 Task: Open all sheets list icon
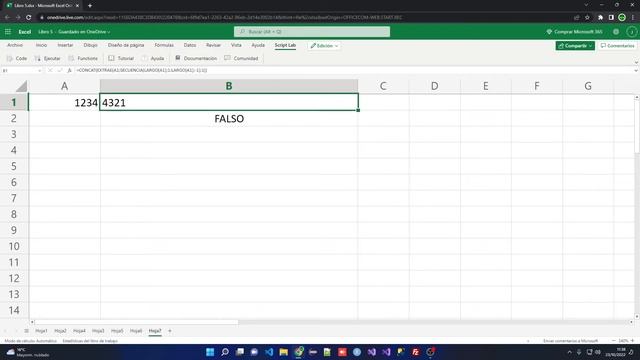click(x=27, y=331)
